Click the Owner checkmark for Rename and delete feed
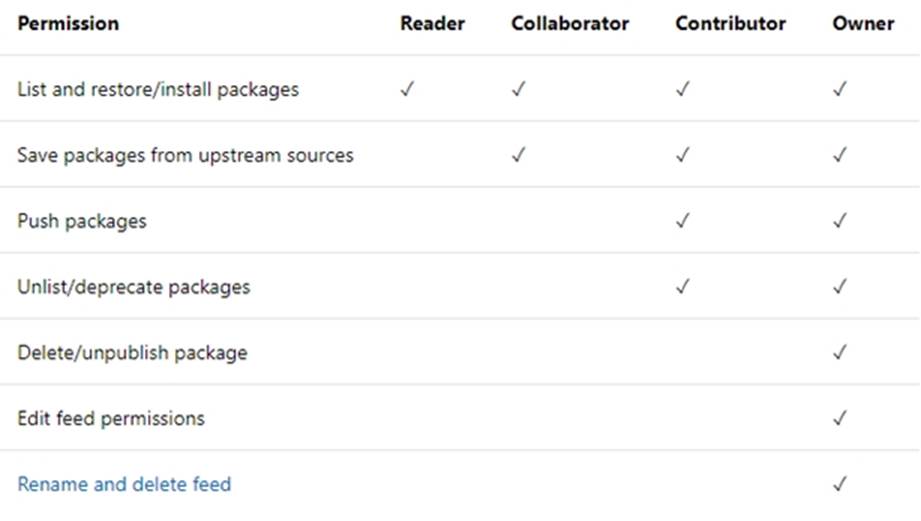 (x=839, y=485)
